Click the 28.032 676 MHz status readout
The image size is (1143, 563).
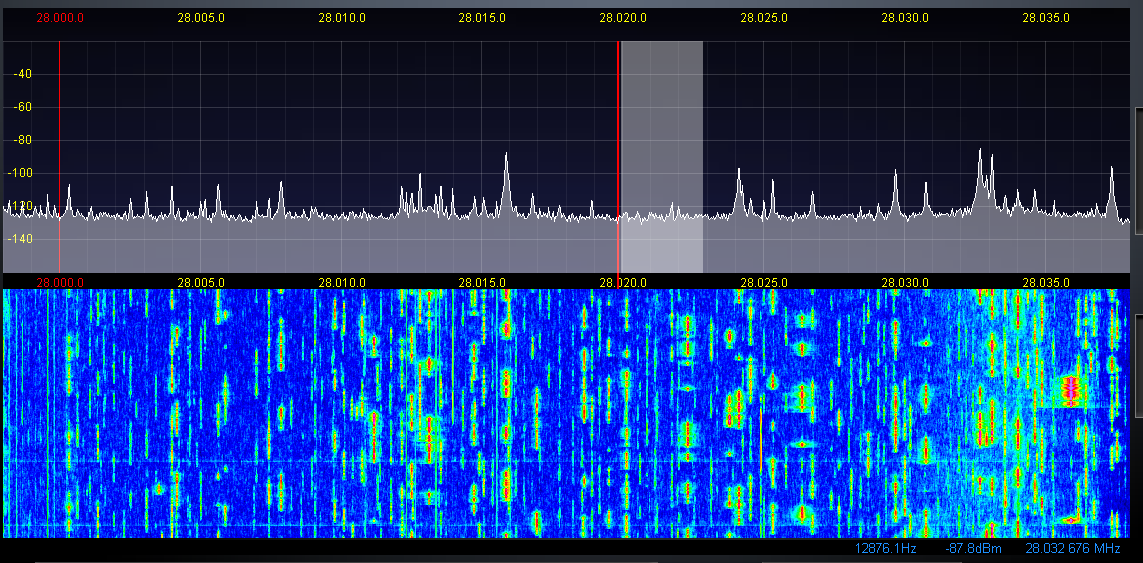[x=1073, y=548]
